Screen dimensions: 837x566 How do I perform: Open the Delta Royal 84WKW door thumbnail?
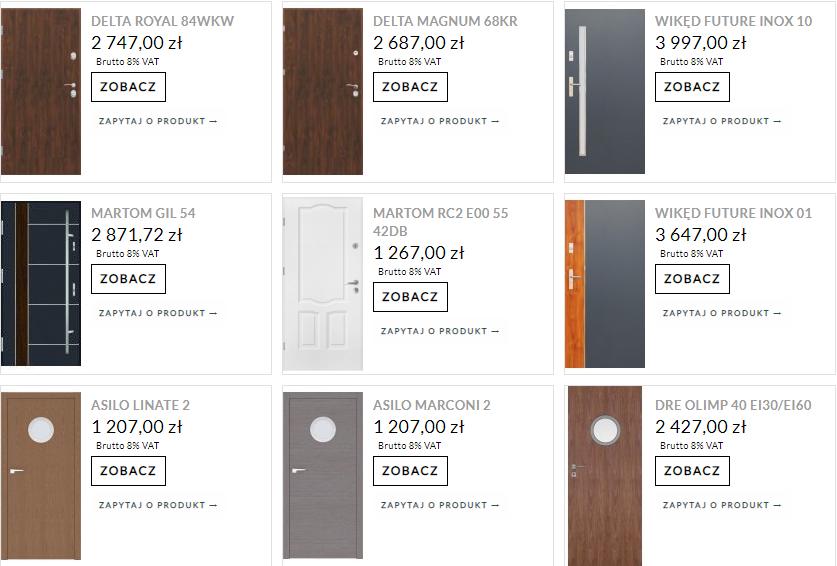[x=41, y=91]
